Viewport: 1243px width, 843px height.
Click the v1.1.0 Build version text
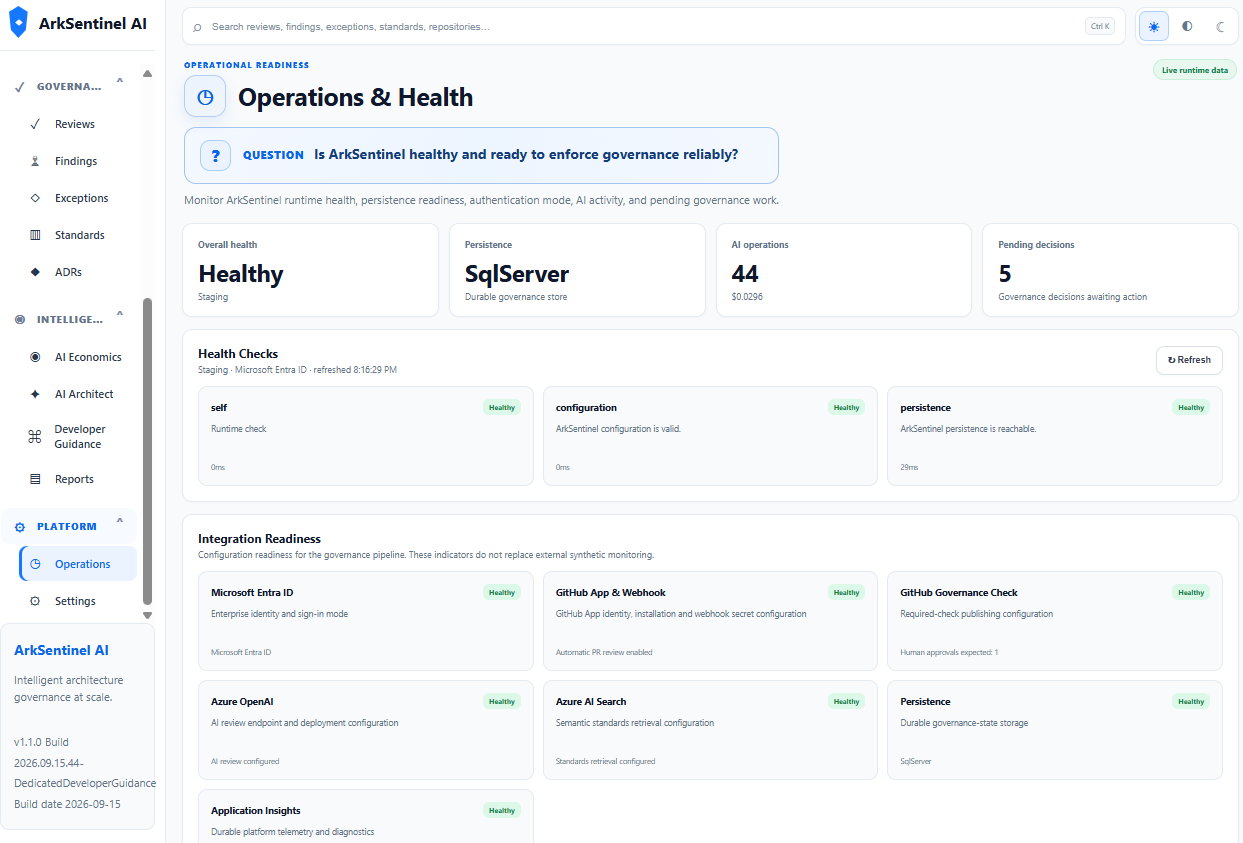41,742
